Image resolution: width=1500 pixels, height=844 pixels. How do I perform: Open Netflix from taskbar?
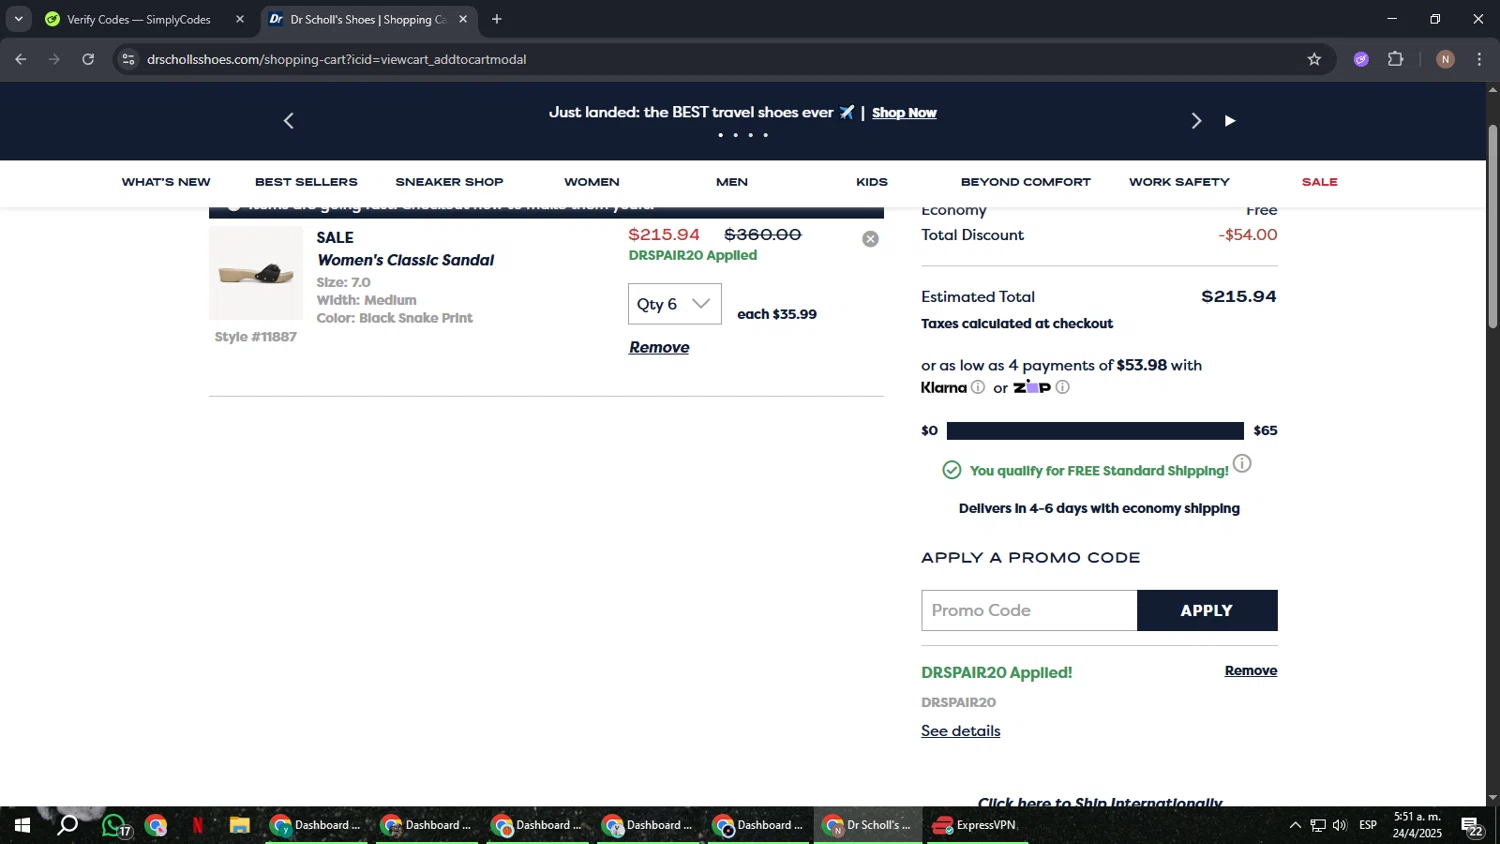tap(197, 826)
